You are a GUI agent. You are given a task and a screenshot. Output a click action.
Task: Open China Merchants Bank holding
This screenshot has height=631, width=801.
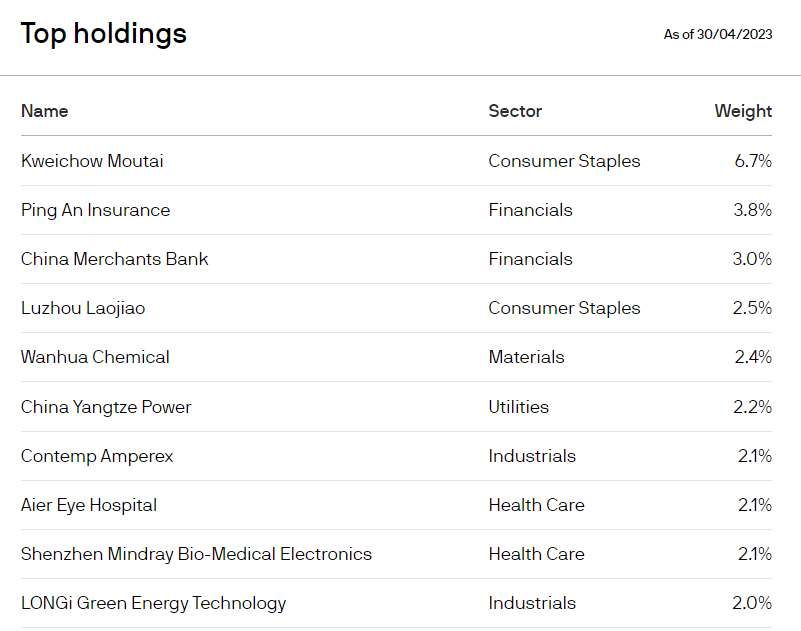pyautogui.click(x=115, y=259)
